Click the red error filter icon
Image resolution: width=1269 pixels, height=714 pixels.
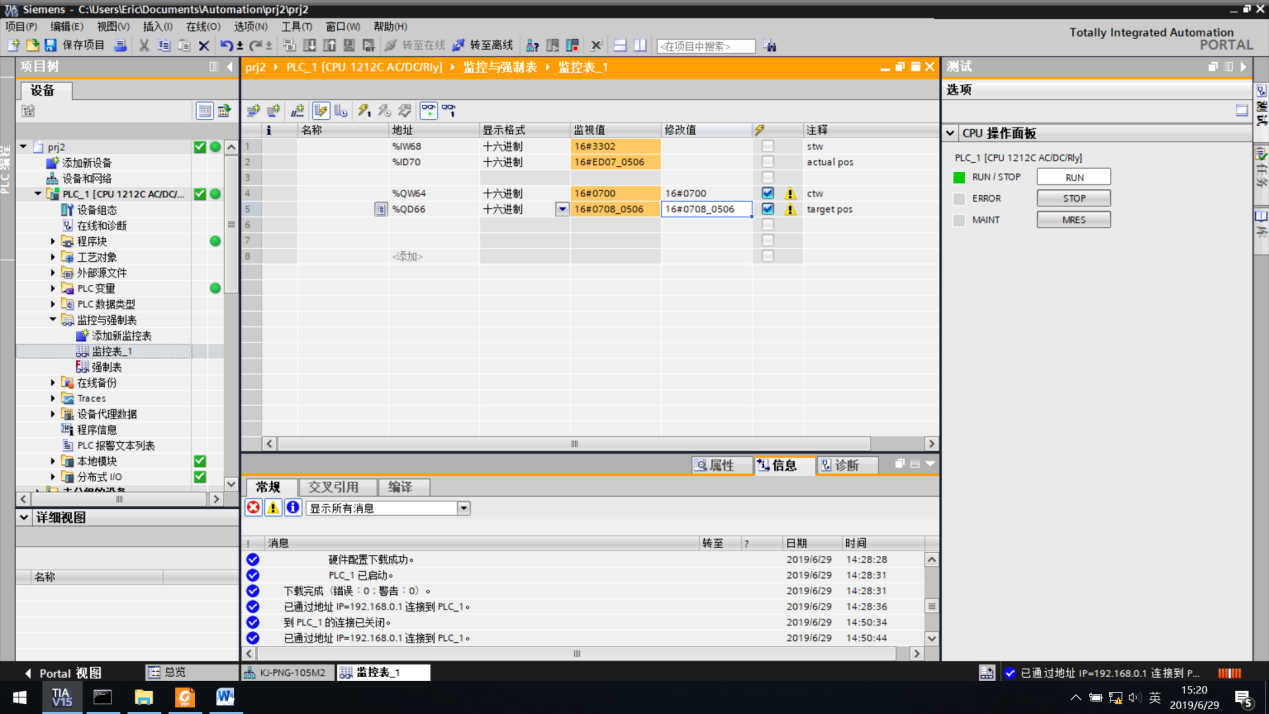tap(254, 508)
